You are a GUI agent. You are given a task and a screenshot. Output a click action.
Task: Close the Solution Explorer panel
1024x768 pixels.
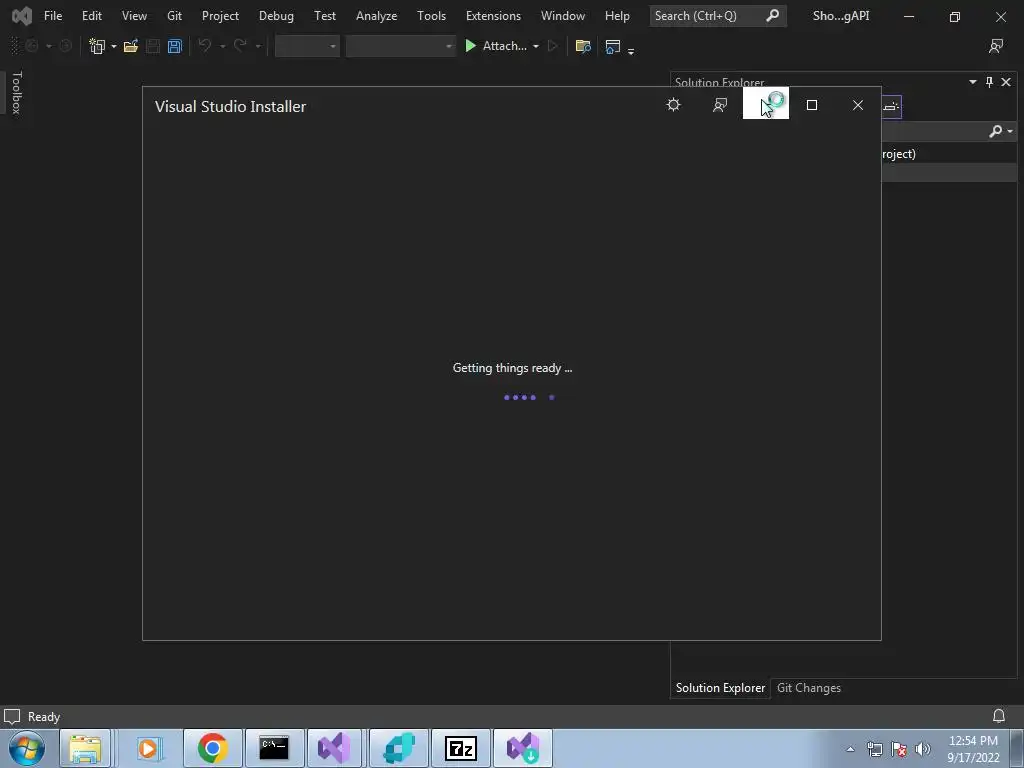(1006, 82)
